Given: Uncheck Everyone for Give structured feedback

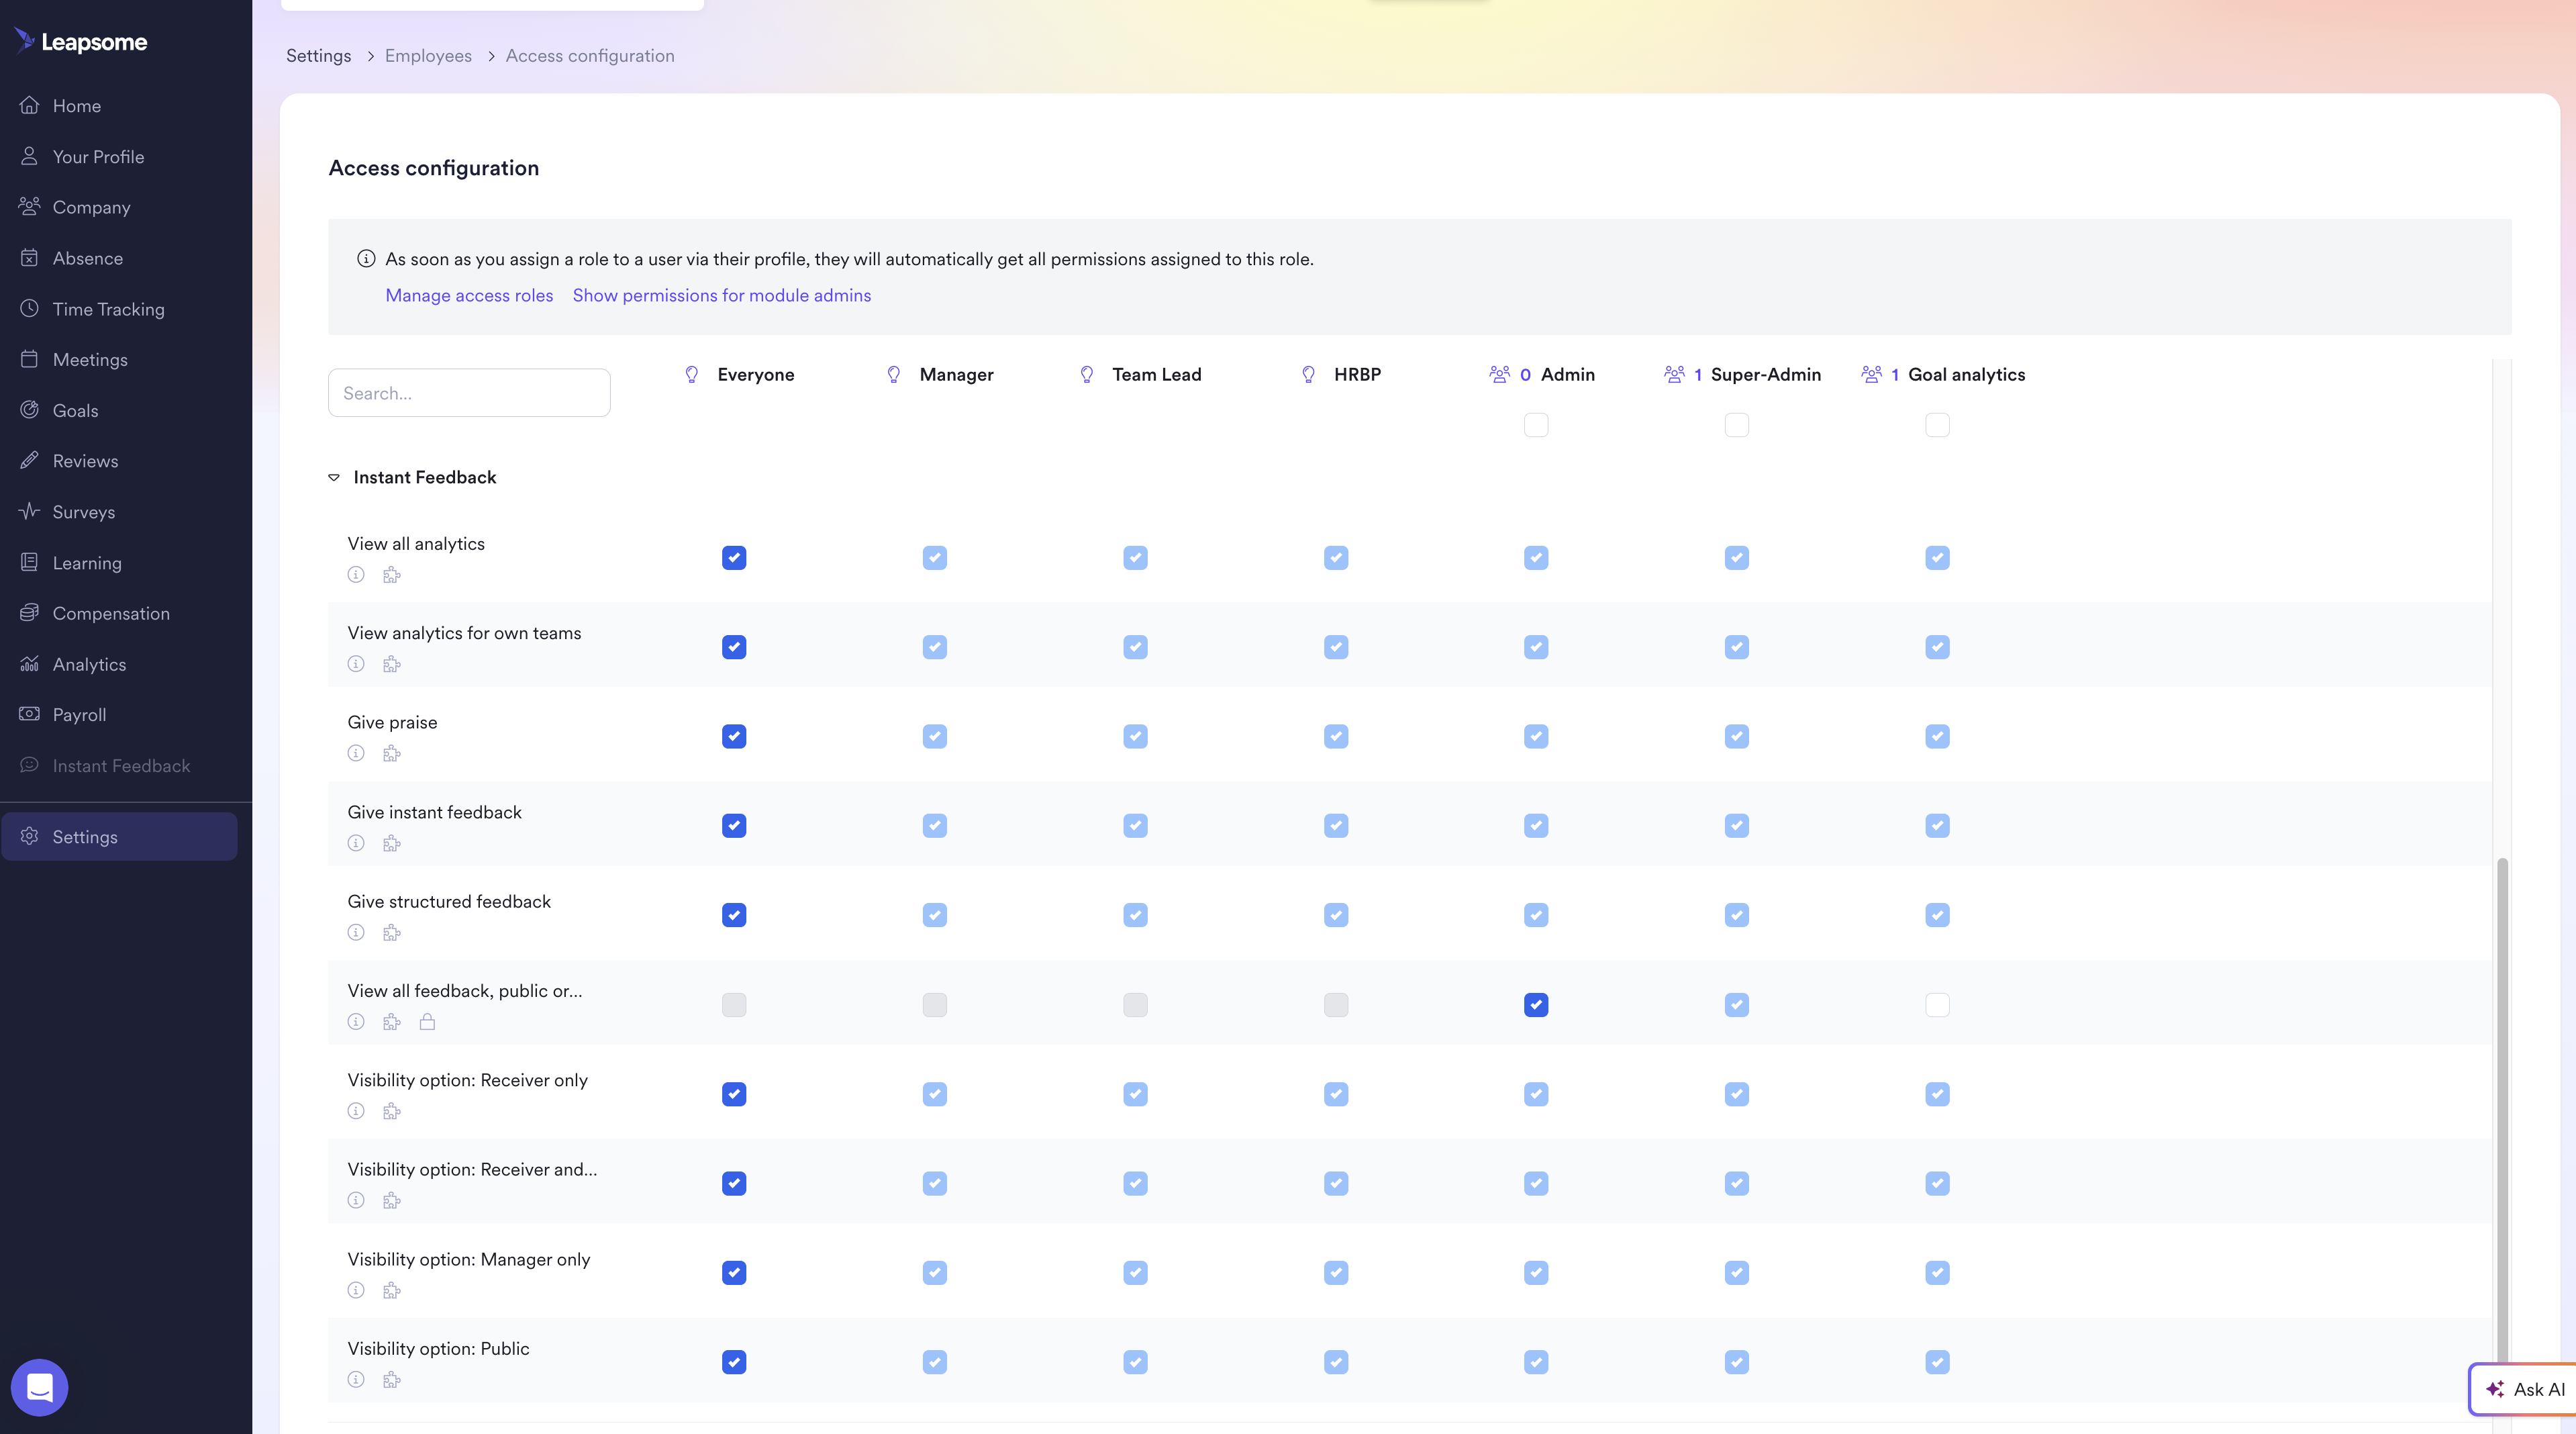Looking at the screenshot, I should (x=734, y=916).
